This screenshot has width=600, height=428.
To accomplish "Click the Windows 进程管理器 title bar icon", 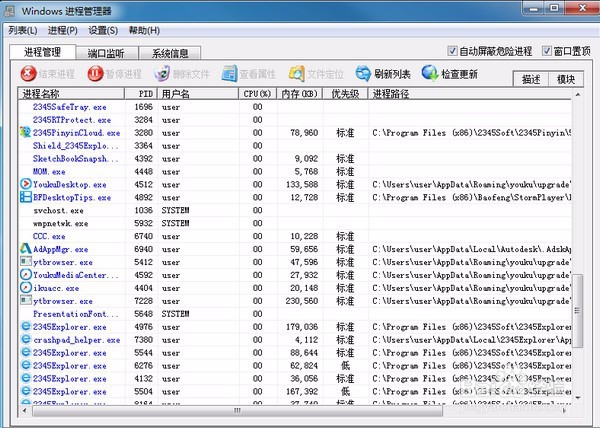I will (9, 11).
